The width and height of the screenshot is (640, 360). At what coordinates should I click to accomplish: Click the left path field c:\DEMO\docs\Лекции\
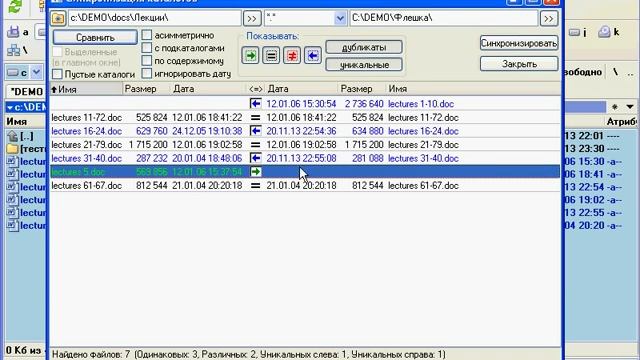tap(154, 18)
